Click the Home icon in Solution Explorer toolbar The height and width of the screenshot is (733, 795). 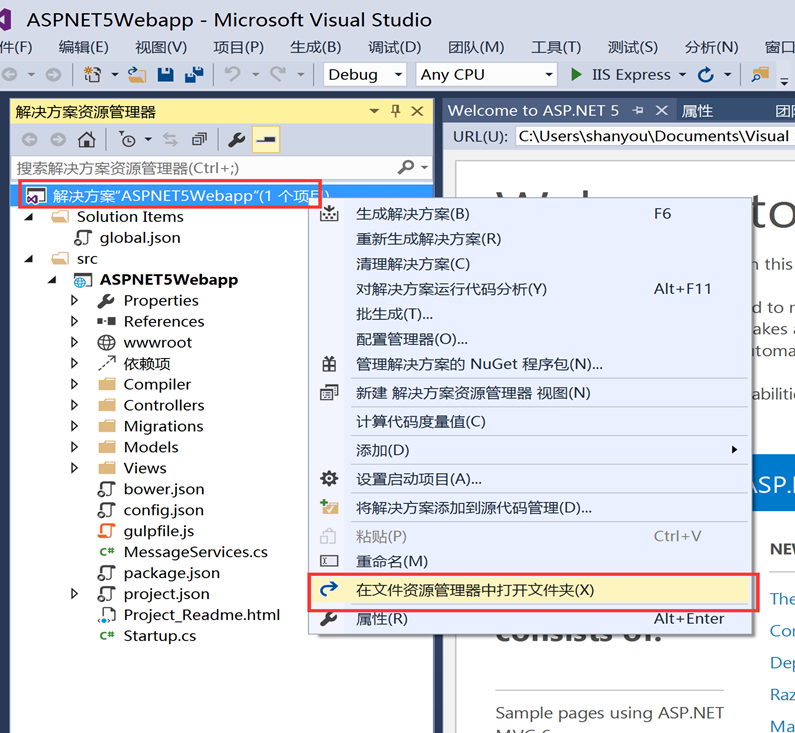point(87,139)
